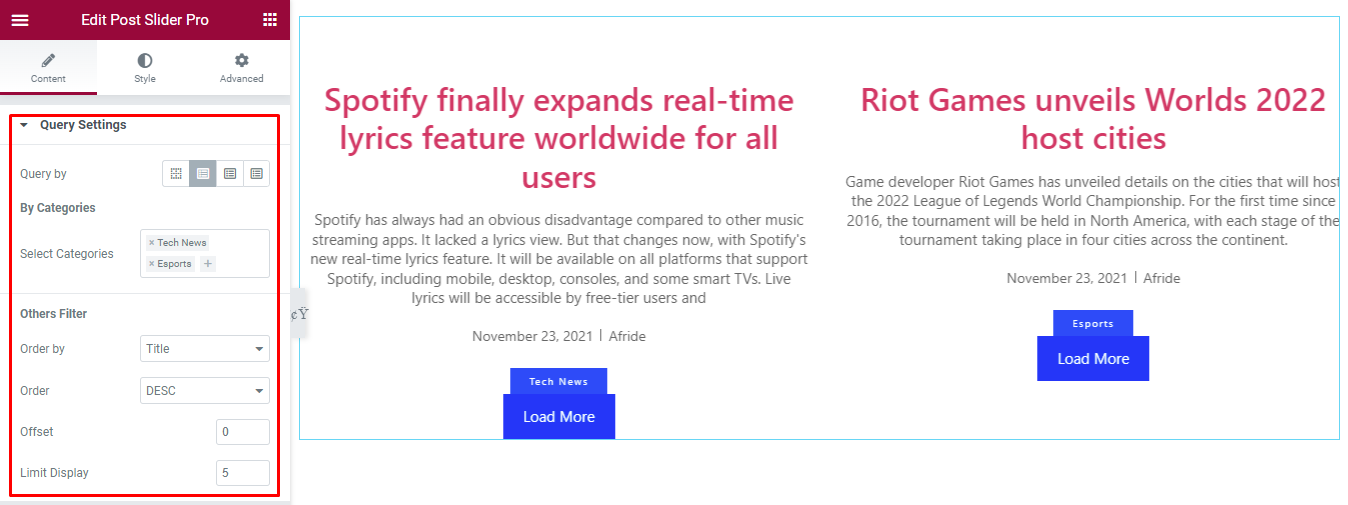Click the Afride author under Riot Games post

pyautogui.click(x=1162, y=279)
